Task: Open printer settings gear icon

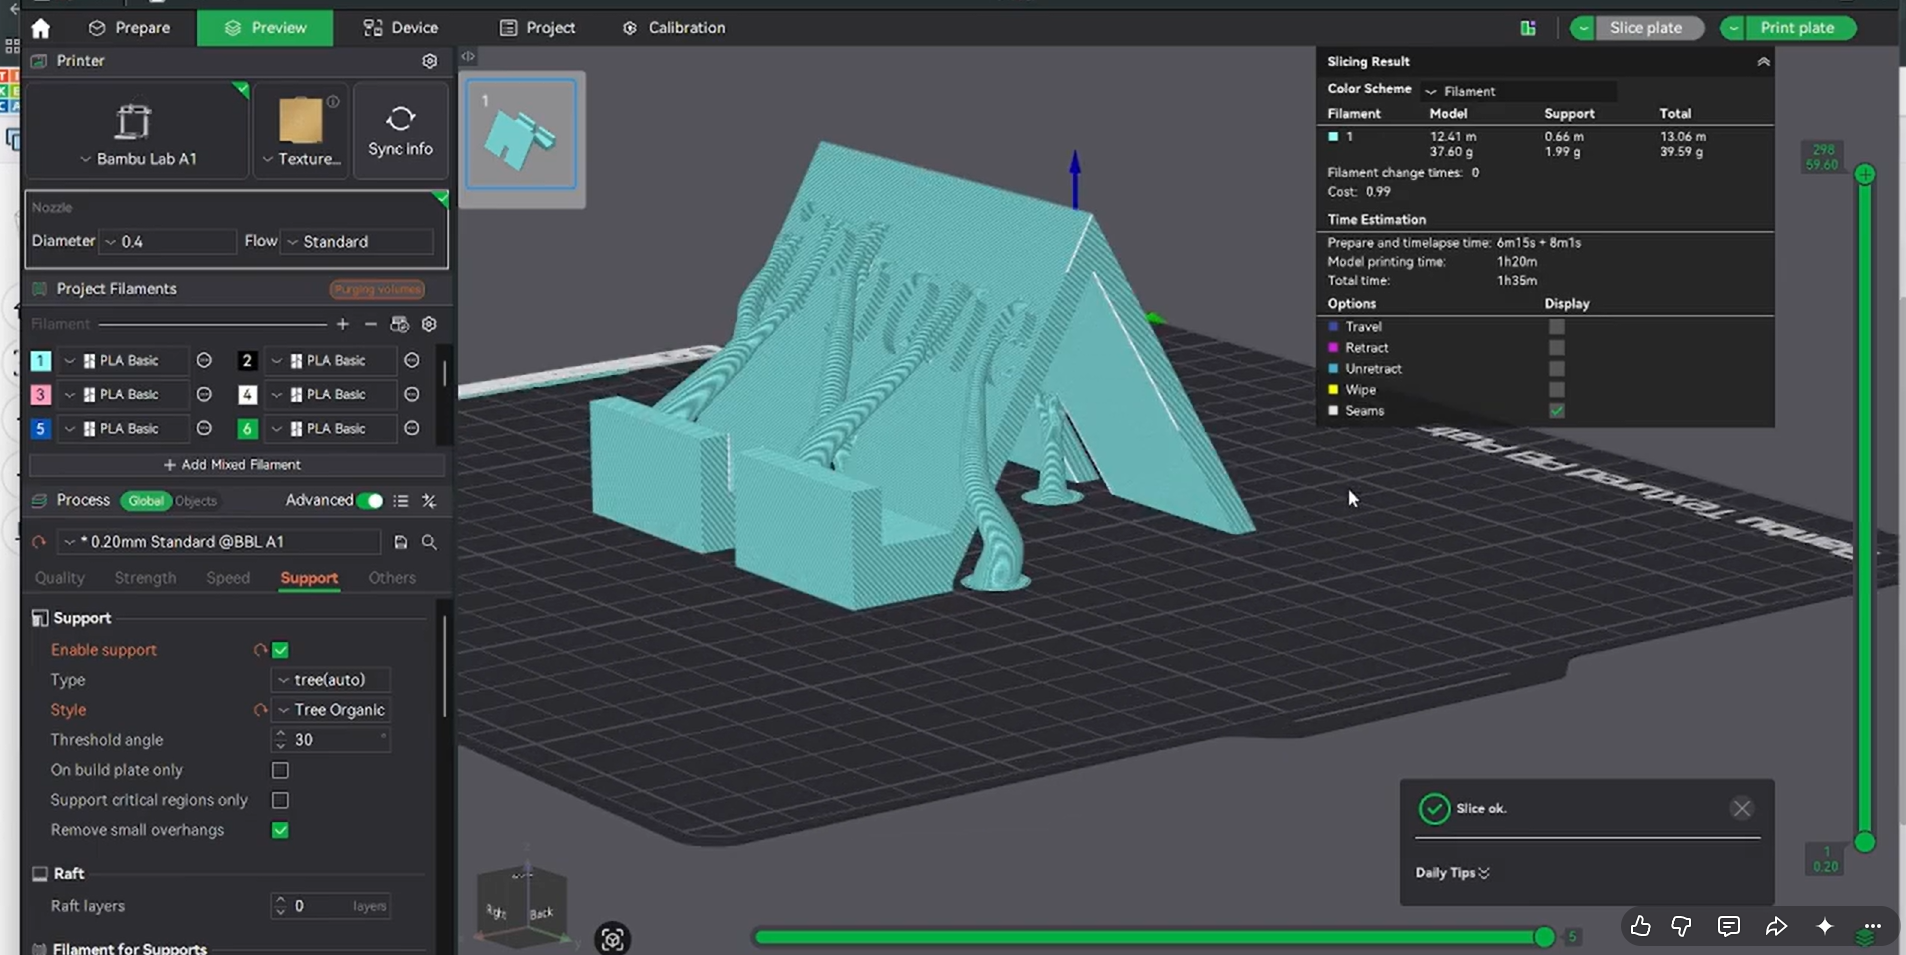Action: (x=430, y=61)
